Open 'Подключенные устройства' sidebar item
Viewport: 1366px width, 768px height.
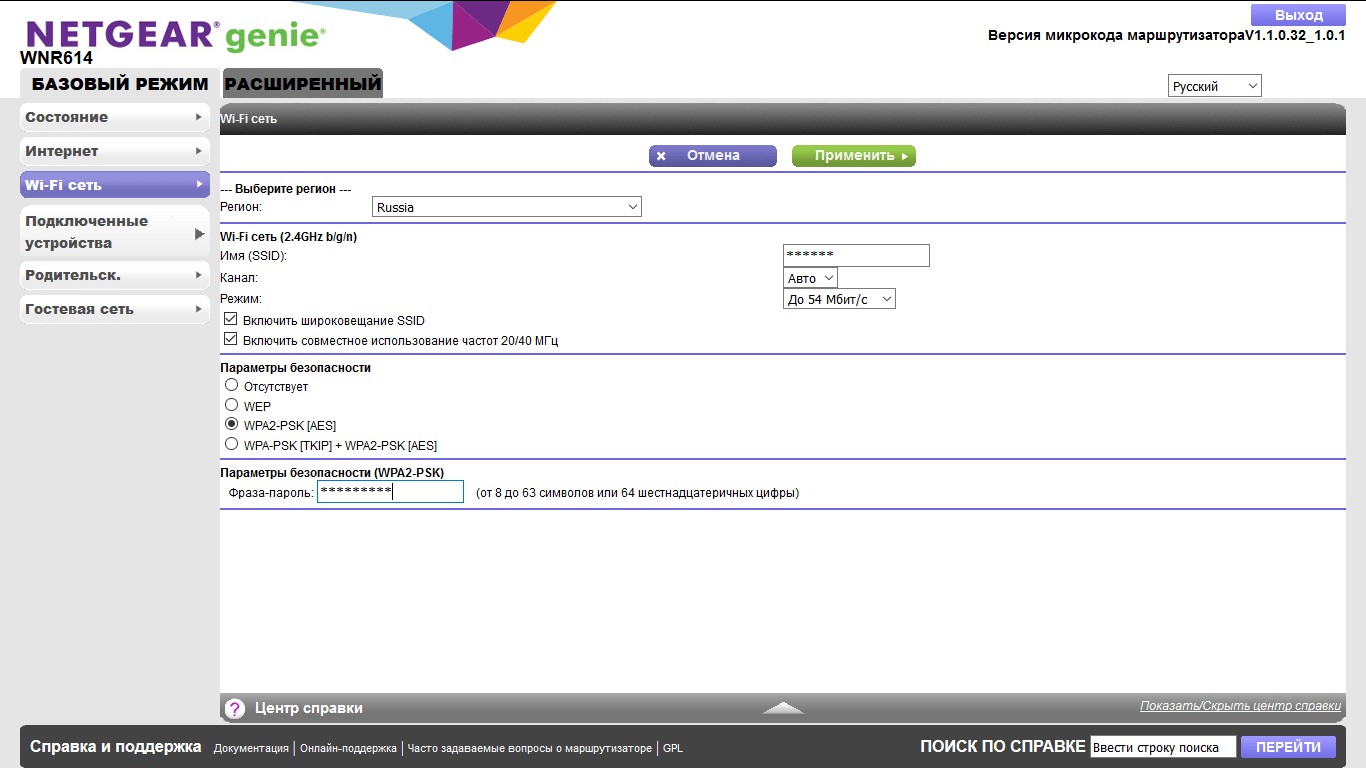click(115, 232)
